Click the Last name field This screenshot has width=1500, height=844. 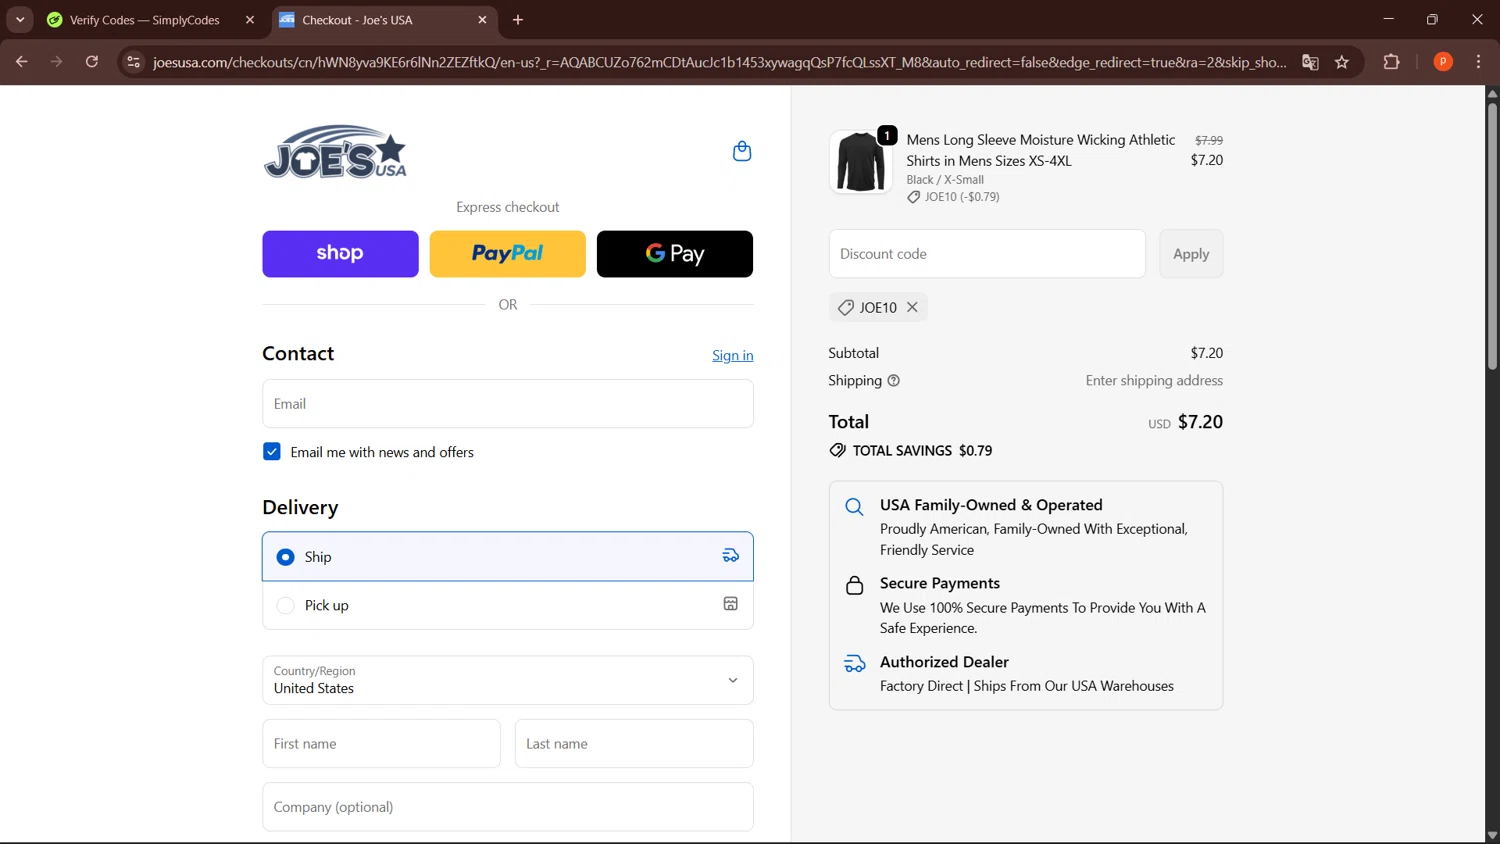pyautogui.click(x=634, y=744)
